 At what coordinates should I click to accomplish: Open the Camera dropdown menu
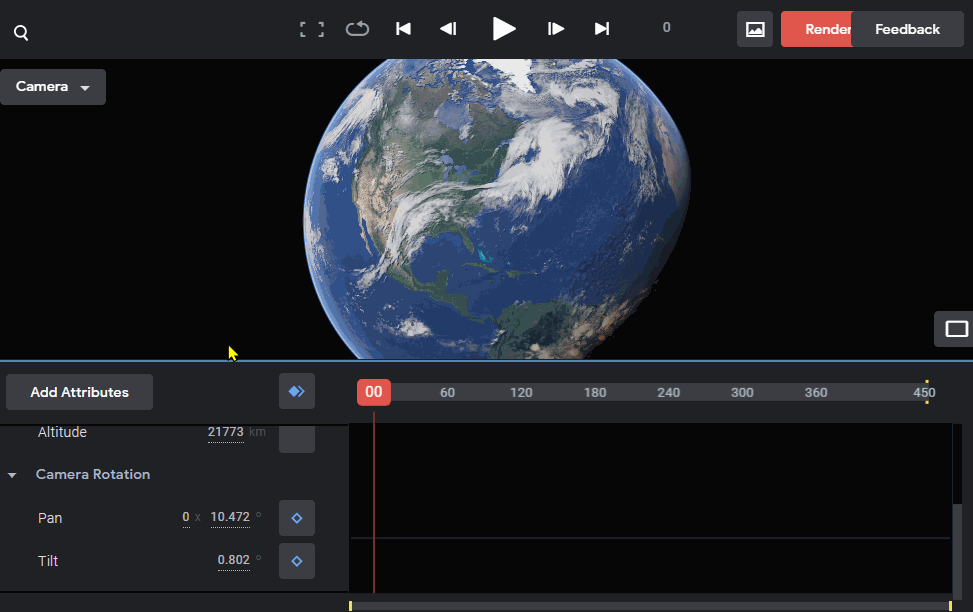pyautogui.click(x=53, y=87)
